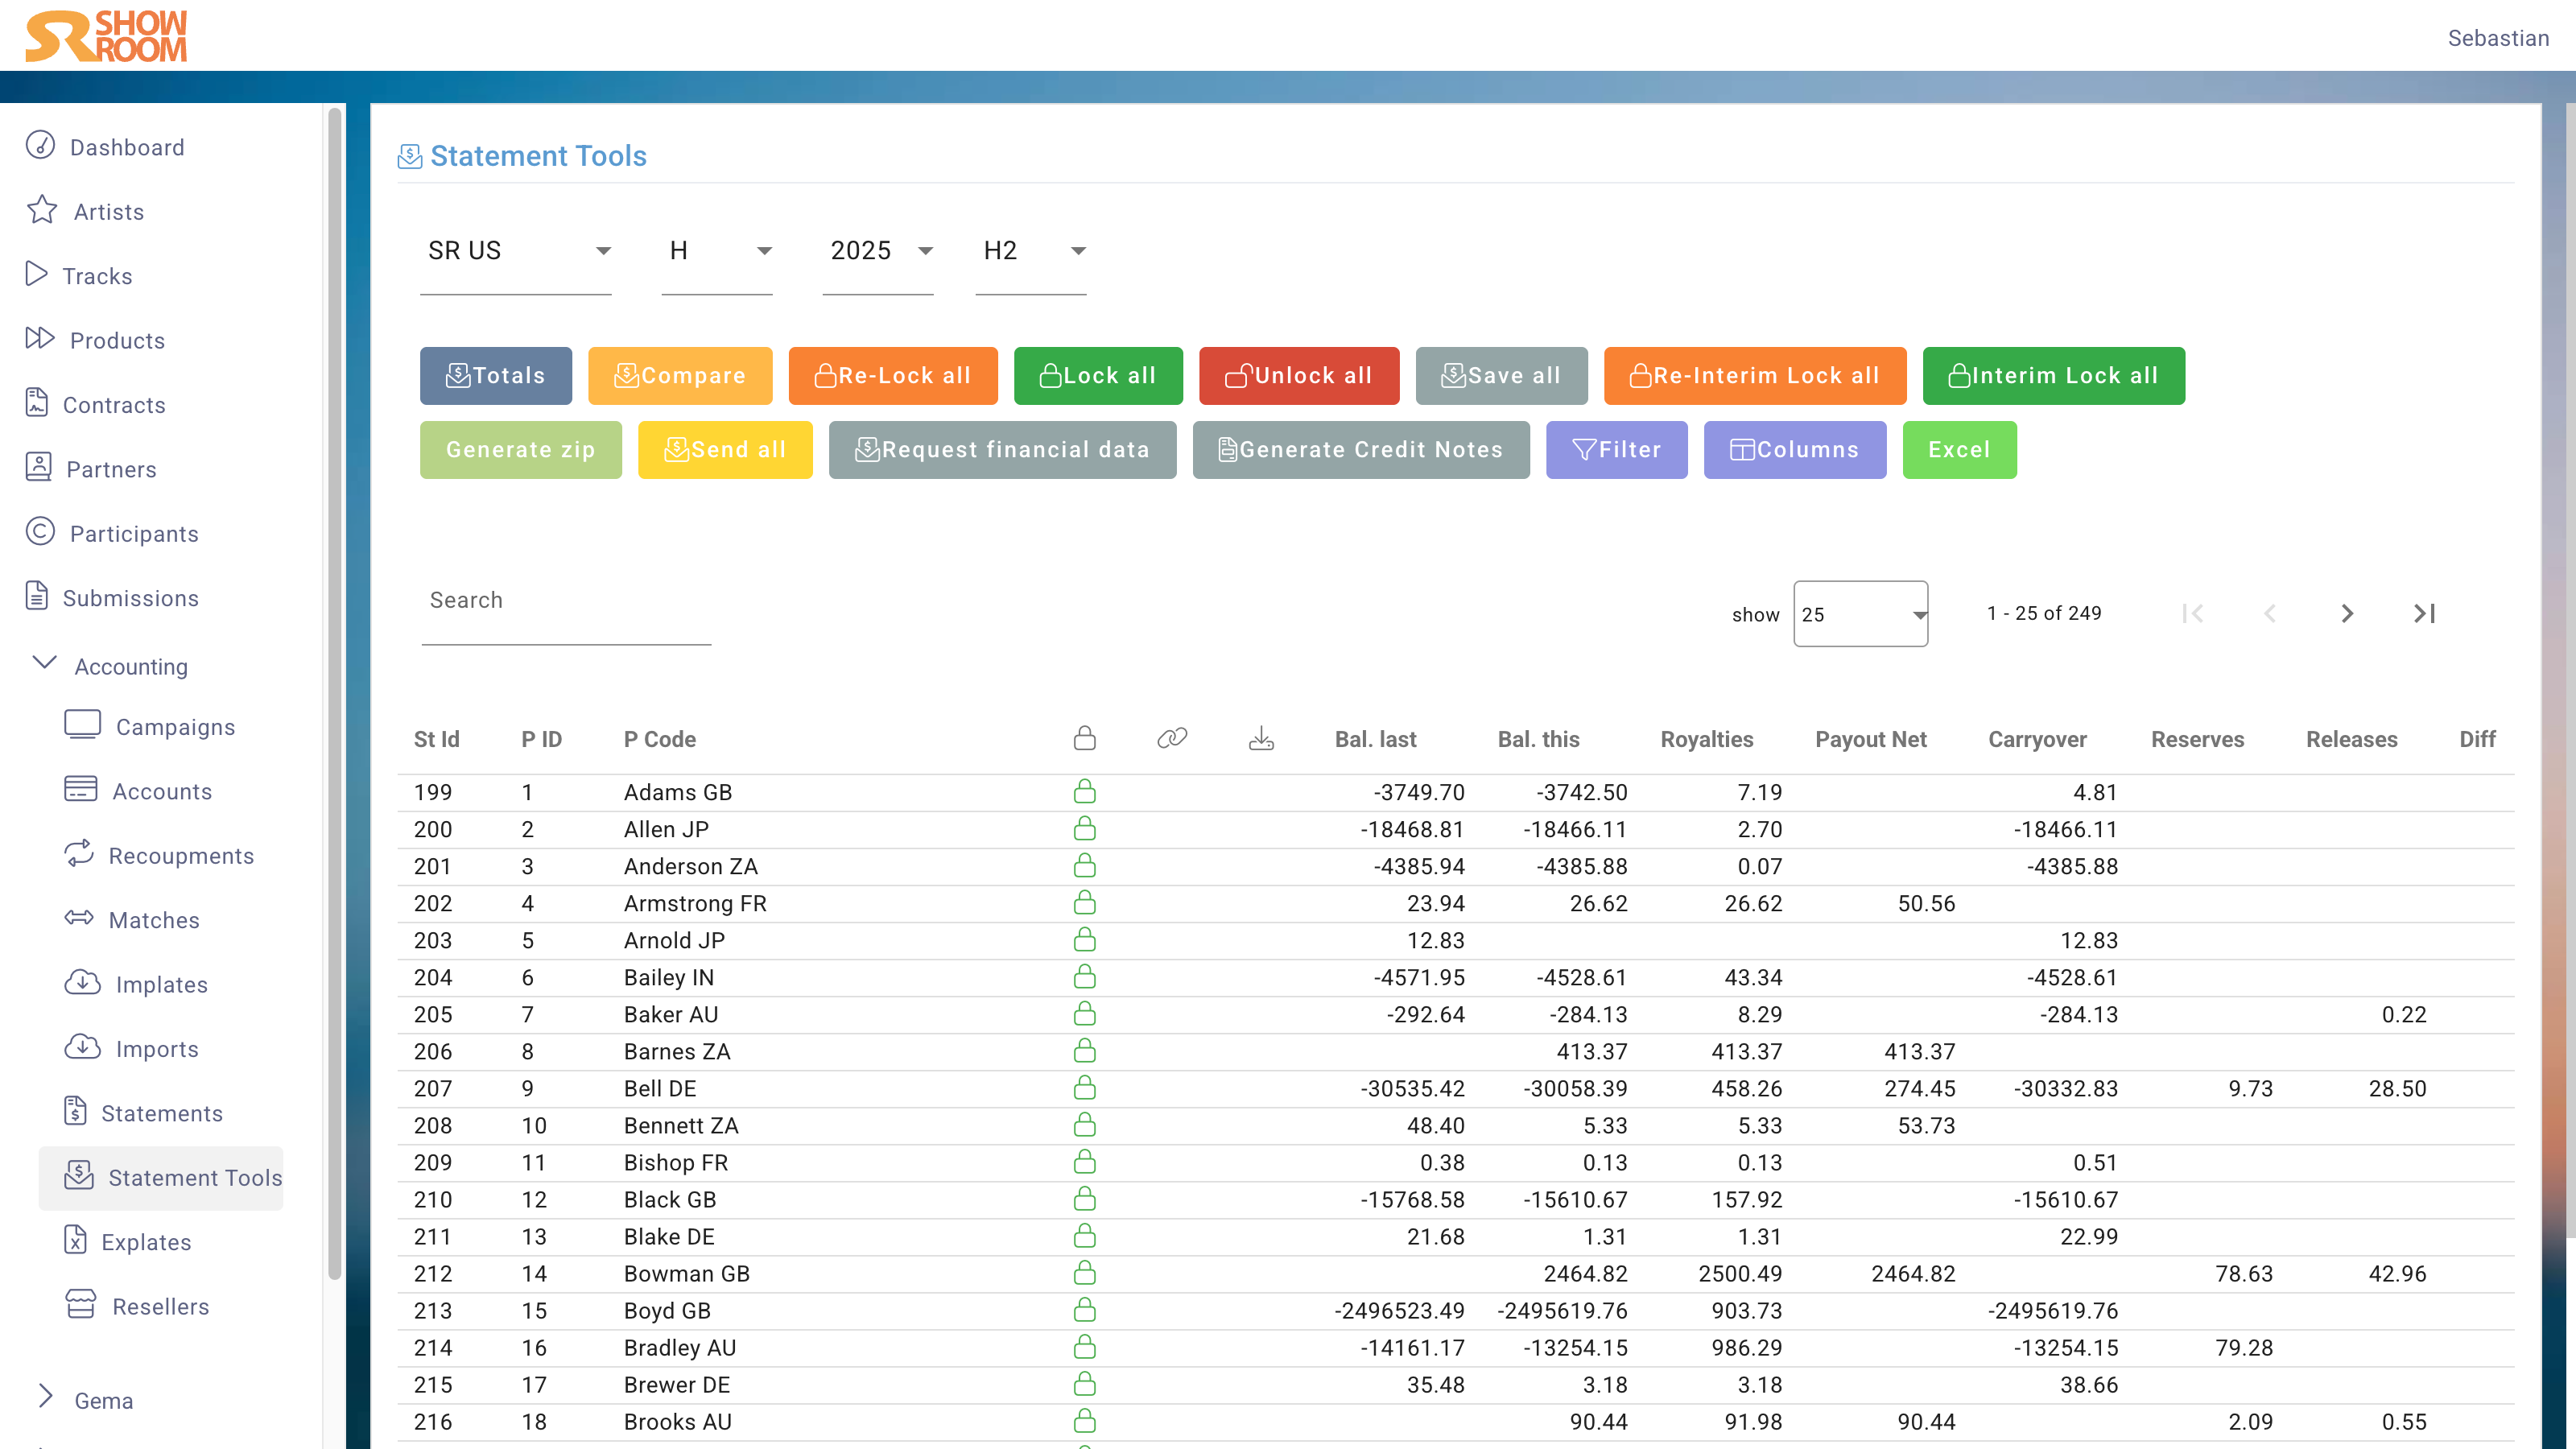This screenshot has width=2576, height=1449.
Task: Open the SR US company dropdown
Action: tap(516, 251)
